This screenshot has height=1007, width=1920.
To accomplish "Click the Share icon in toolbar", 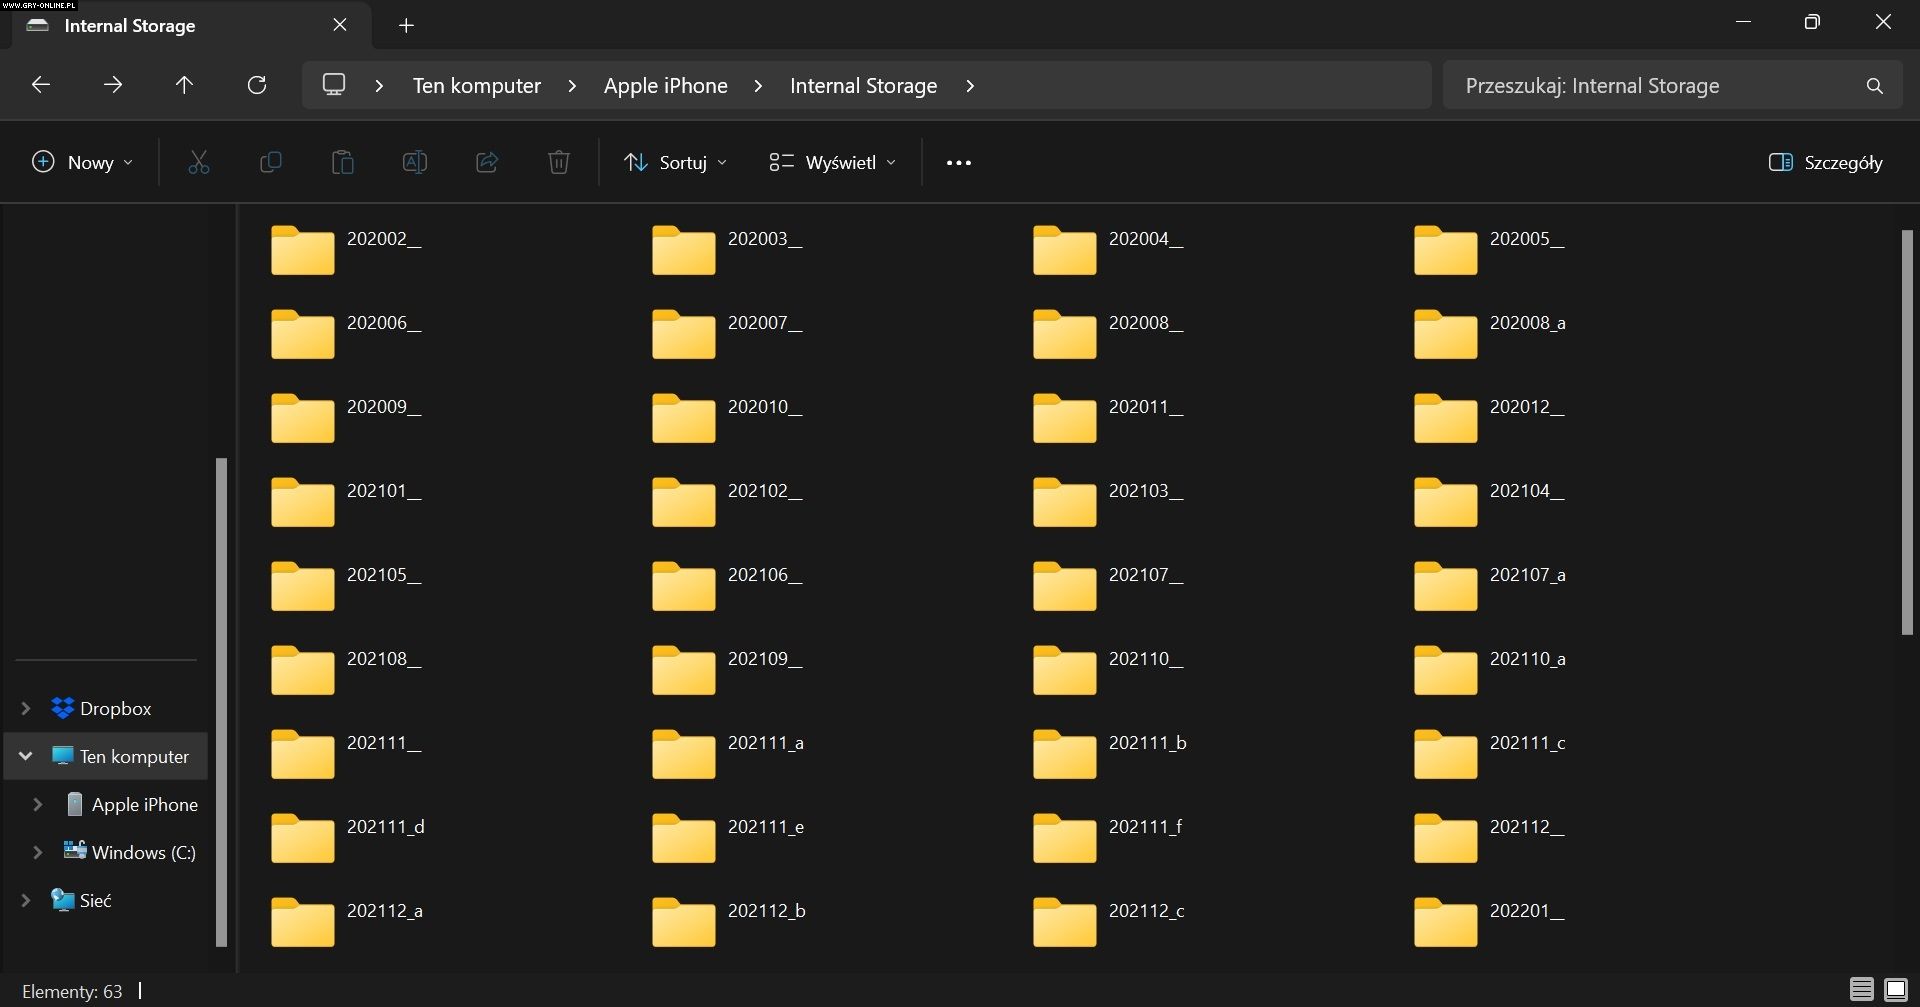I will pos(487,162).
